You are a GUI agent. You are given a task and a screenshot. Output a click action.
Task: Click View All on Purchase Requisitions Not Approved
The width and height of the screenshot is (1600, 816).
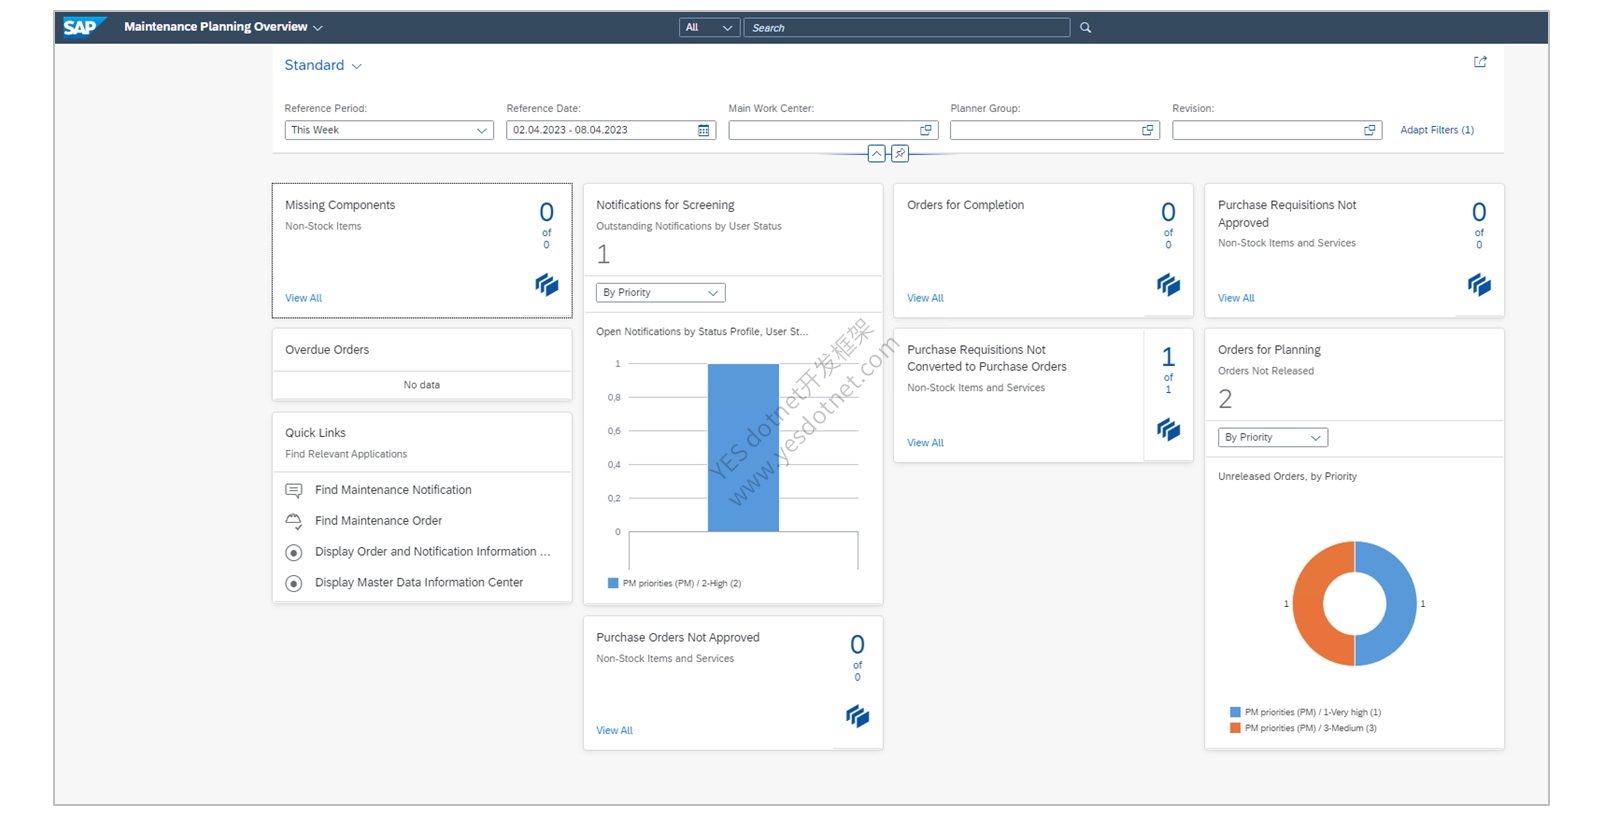(x=1236, y=298)
